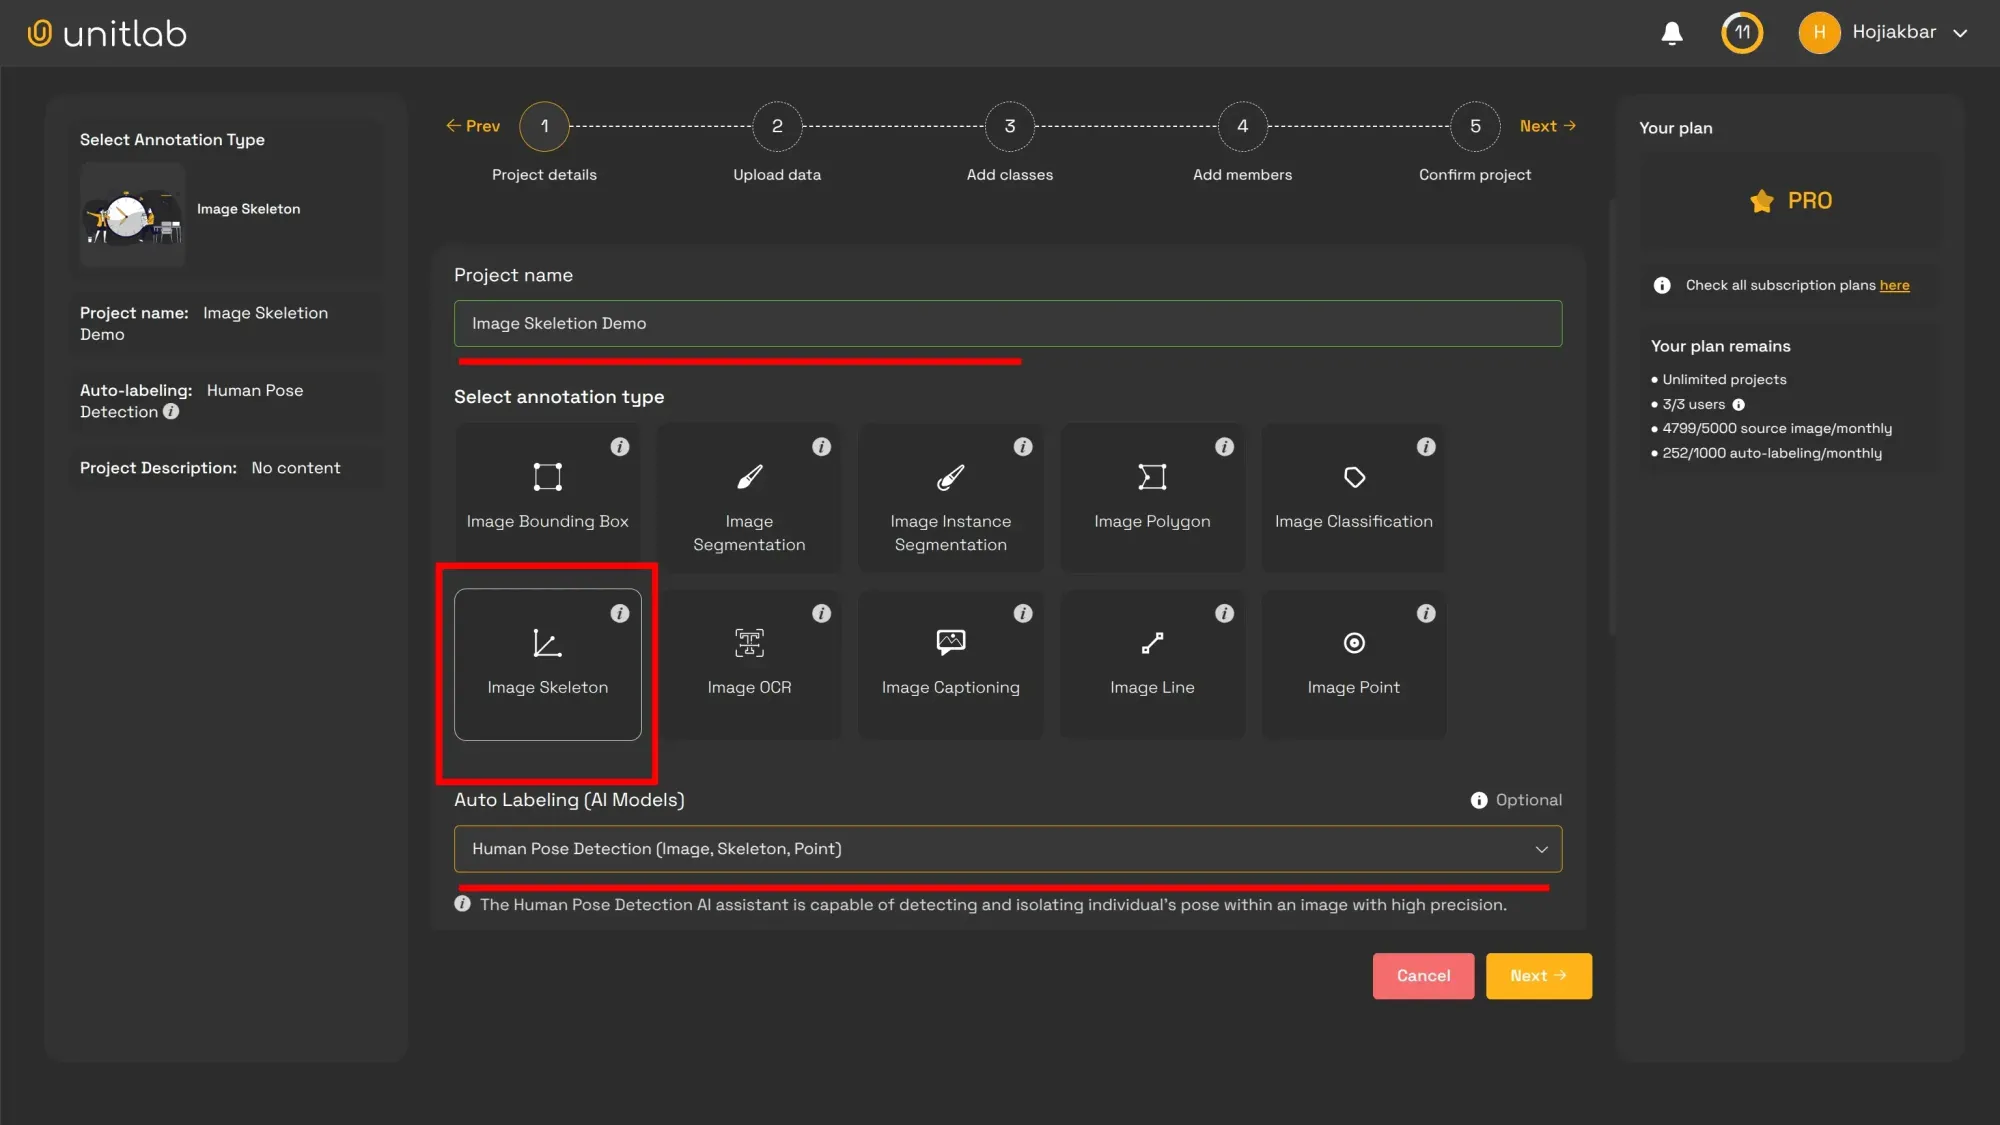Screen dimensions: 2000x1125
Task: Open the notifications bell
Action: click(x=1671, y=33)
